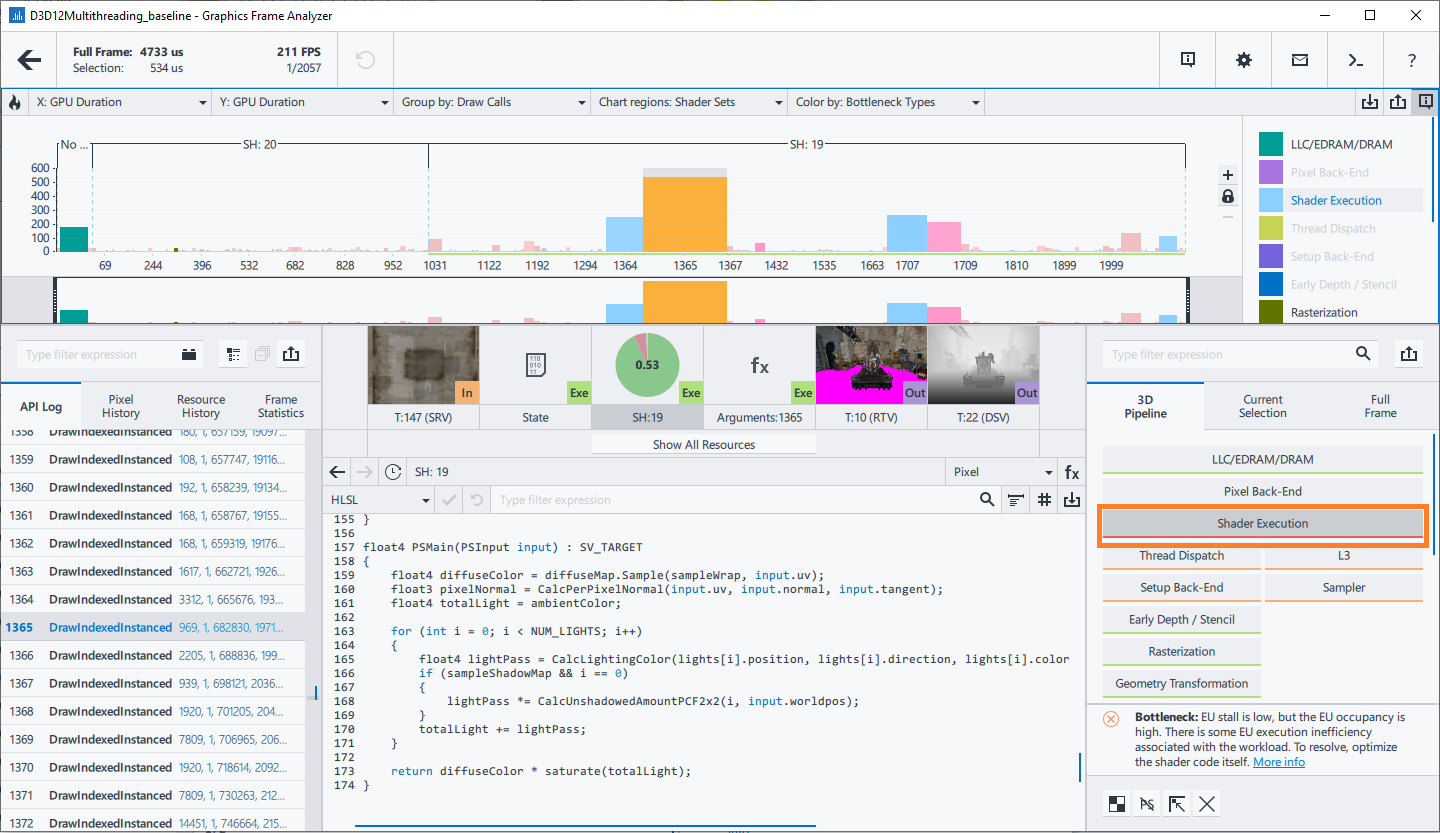Open the Full Frame metrics tab
1440x833 pixels.
pyautogui.click(x=1380, y=406)
